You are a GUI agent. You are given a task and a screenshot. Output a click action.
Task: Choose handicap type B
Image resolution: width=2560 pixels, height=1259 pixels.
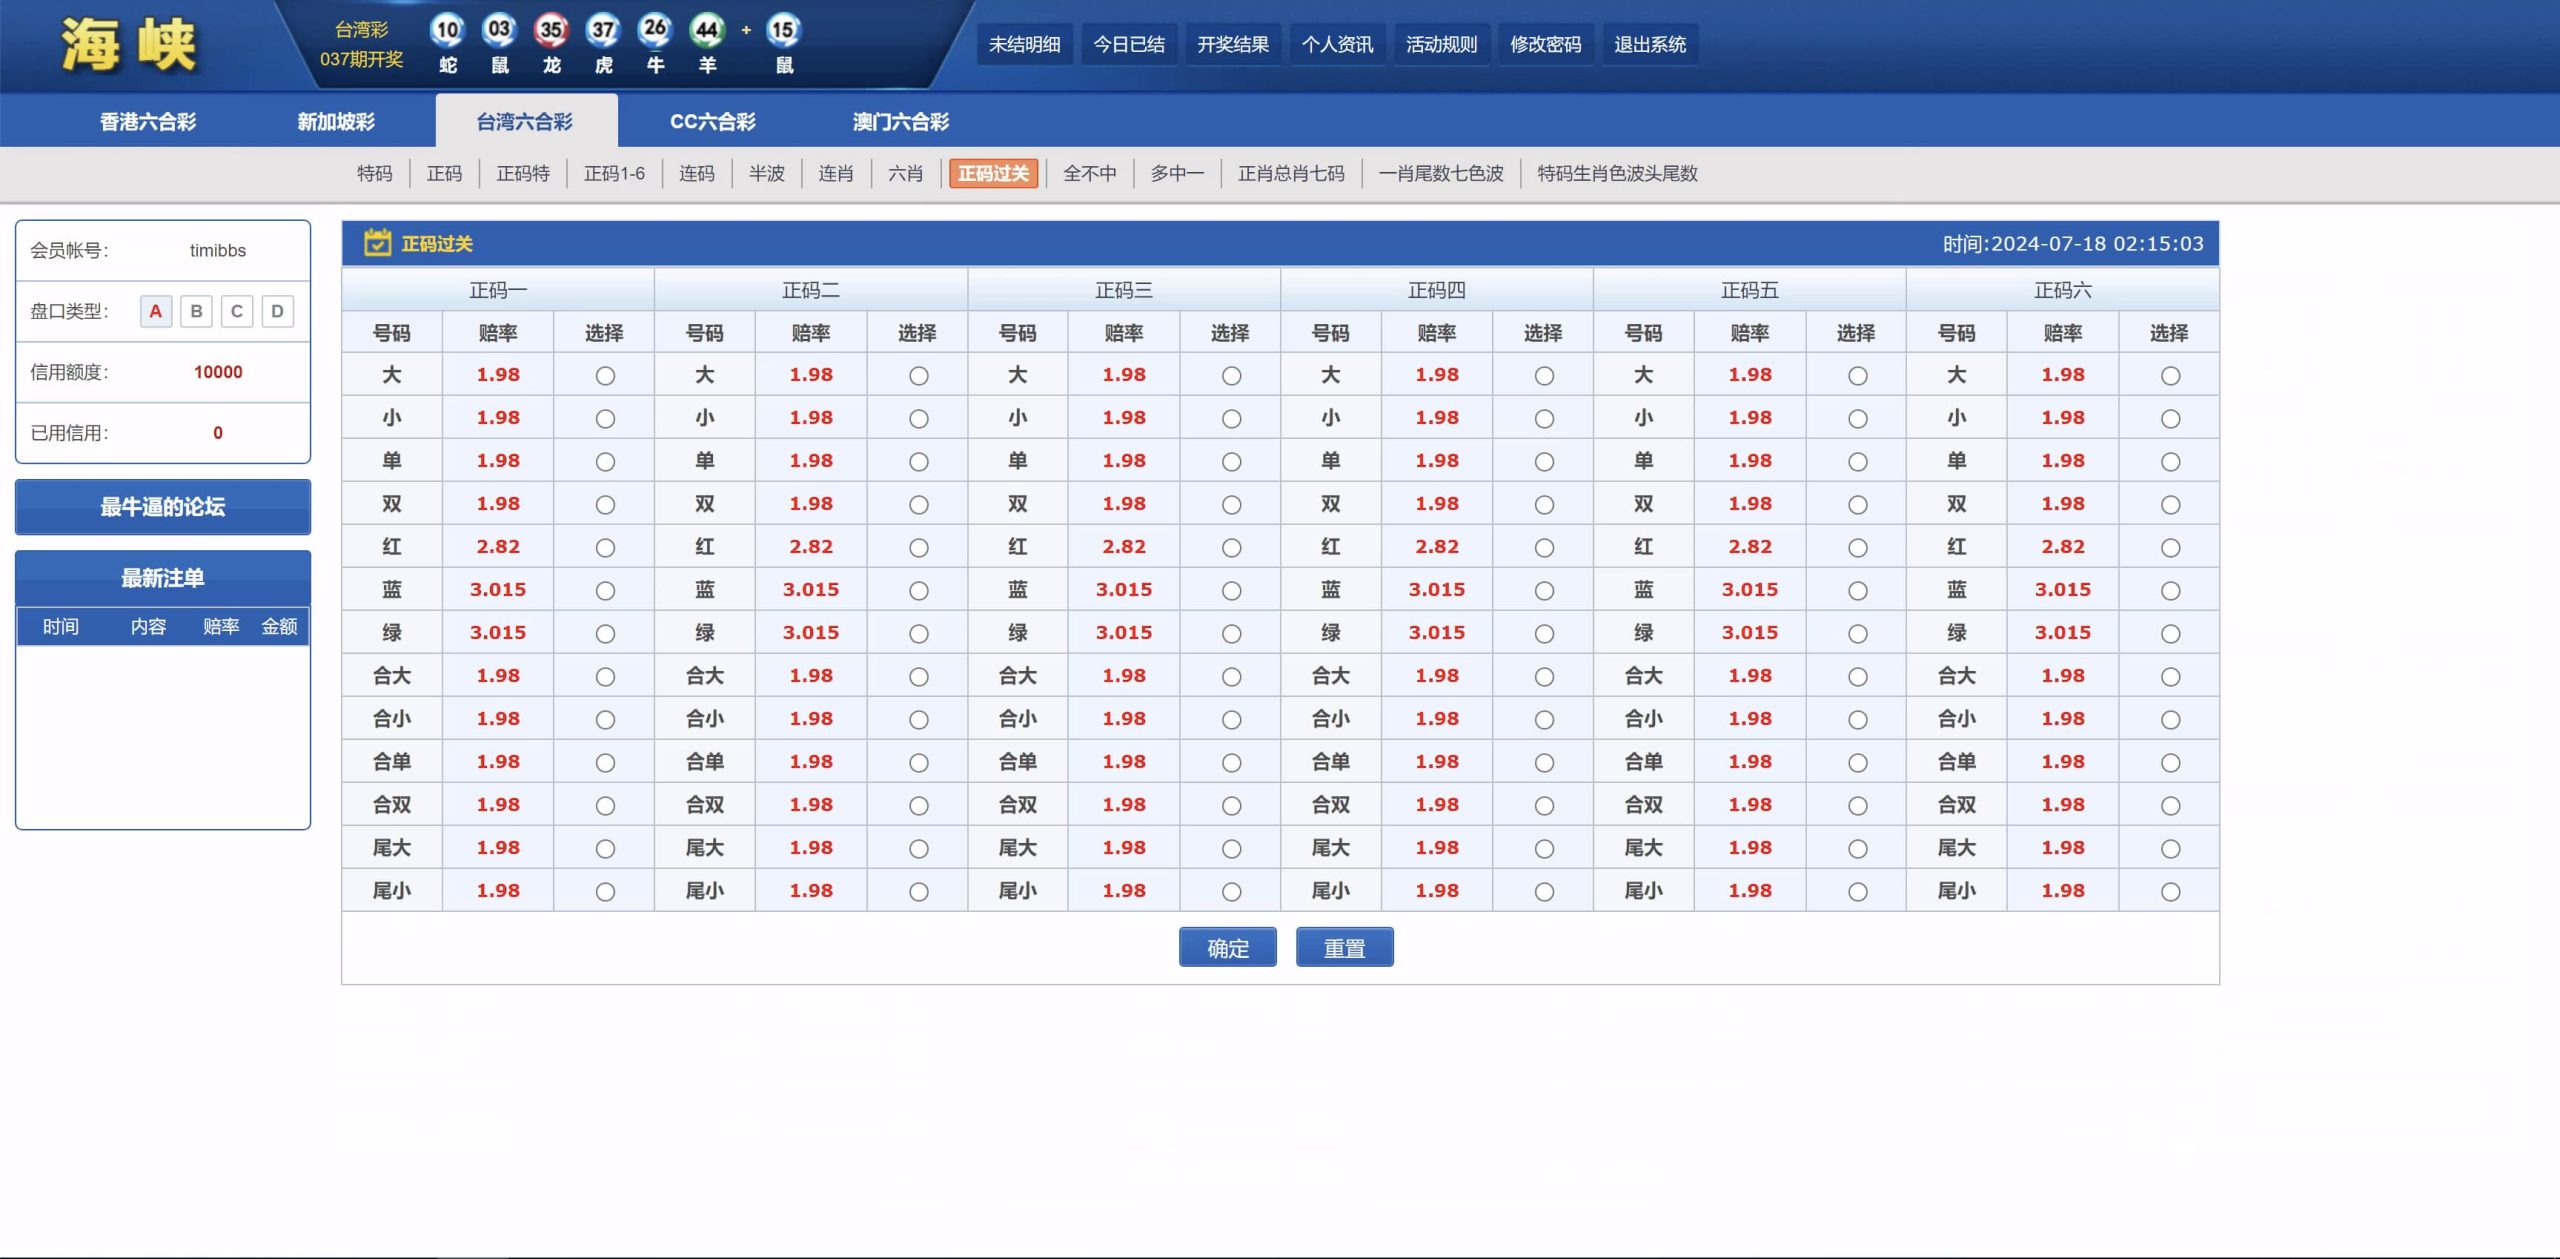coord(196,311)
